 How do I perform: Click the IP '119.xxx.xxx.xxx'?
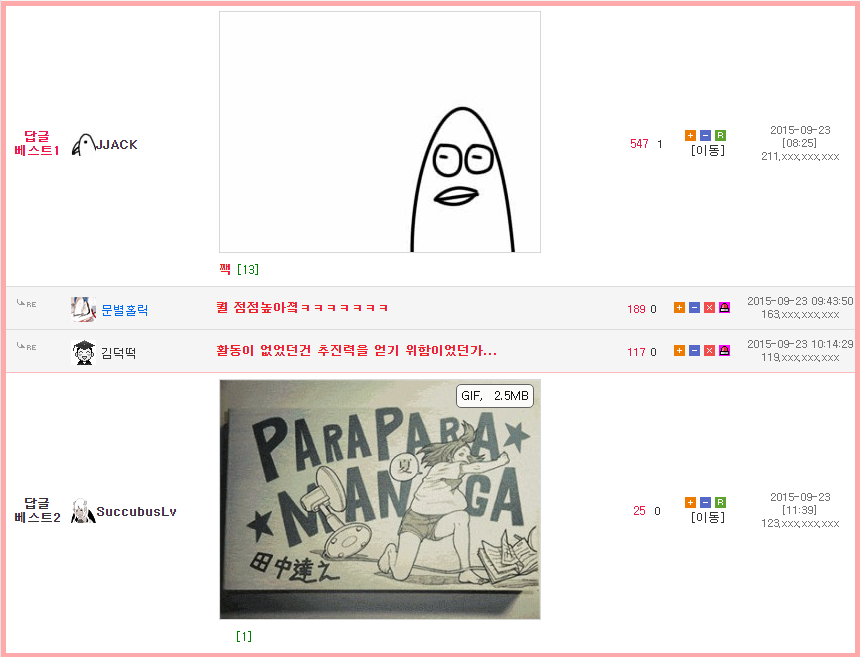[x=800, y=358]
